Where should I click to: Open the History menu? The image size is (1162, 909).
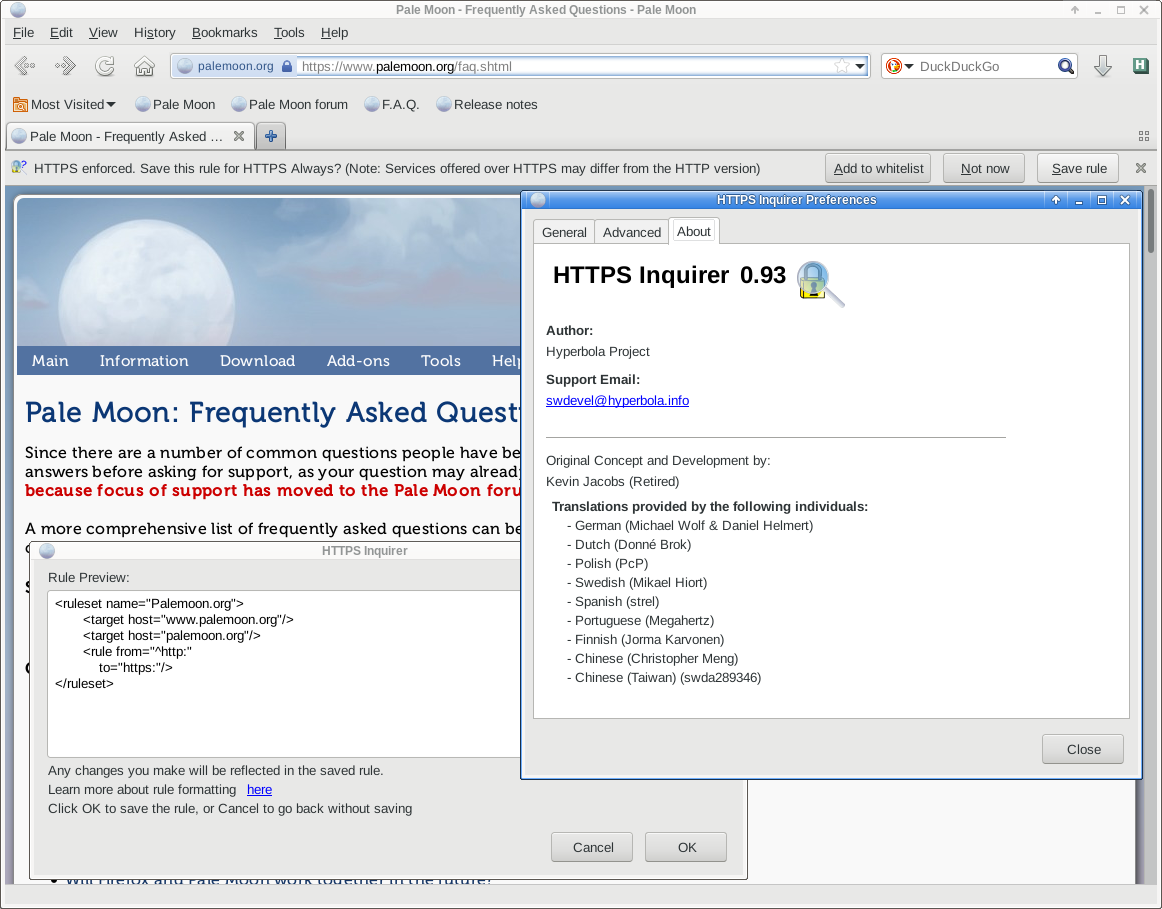[154, 33]
